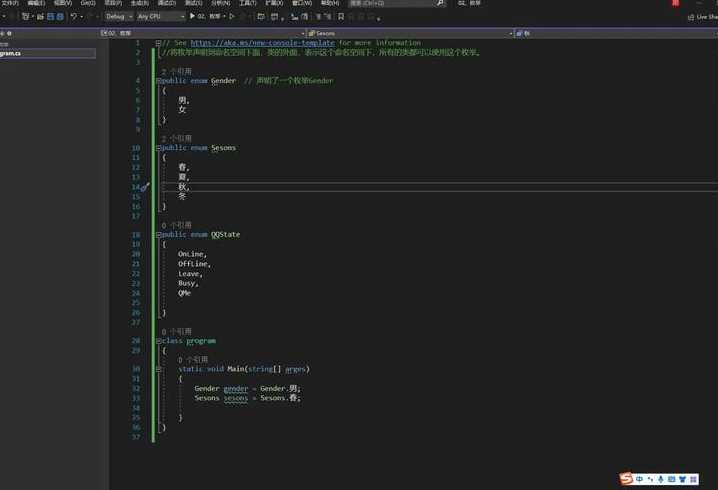This screenshot has width=718, height=490.
Task: Click the new item toolbar icon
Action: [x=26, y=16]
